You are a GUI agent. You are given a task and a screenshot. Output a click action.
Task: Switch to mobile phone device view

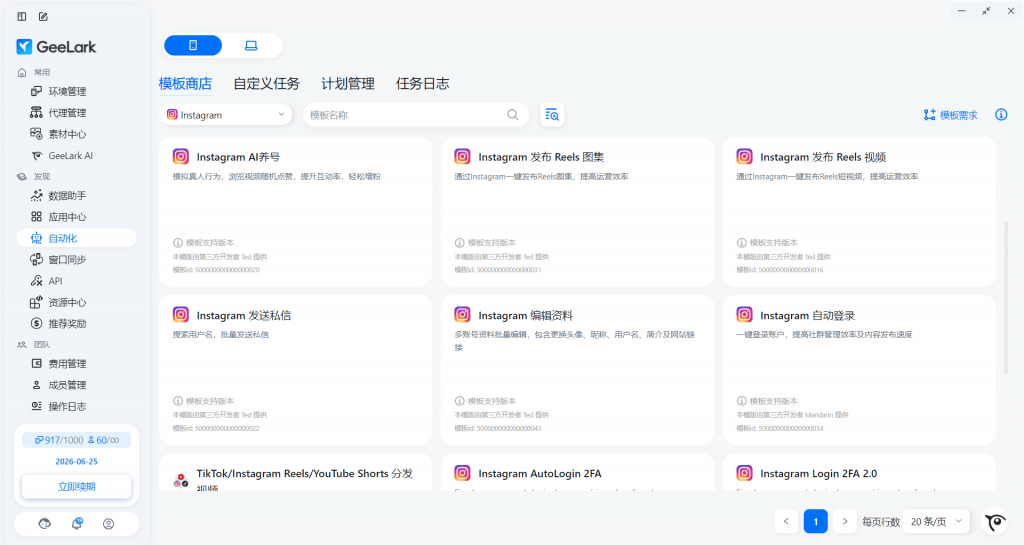click(x=193, y=45)
